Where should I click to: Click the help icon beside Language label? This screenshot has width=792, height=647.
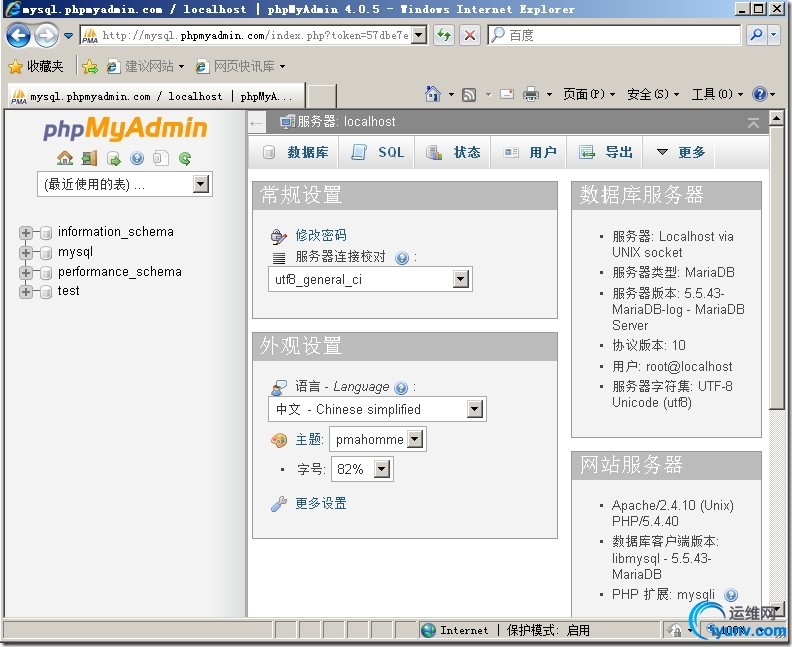pos(401,388)
